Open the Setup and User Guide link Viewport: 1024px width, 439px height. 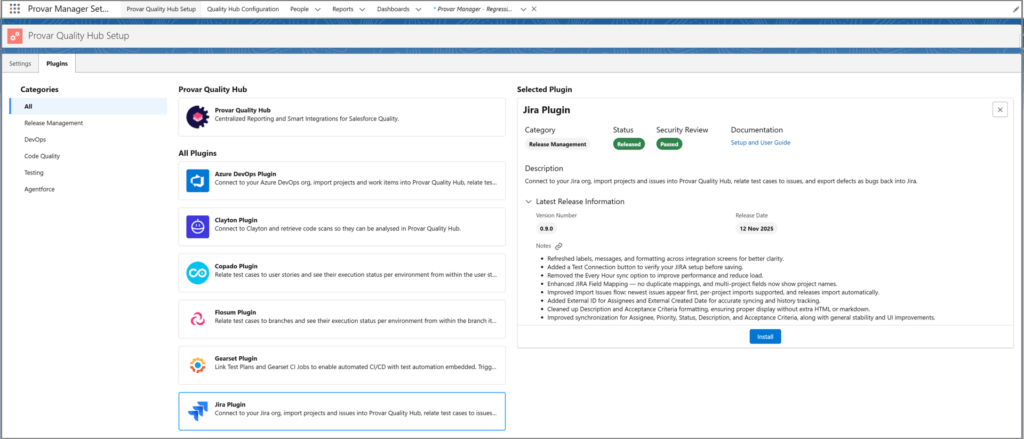(760, 143)
